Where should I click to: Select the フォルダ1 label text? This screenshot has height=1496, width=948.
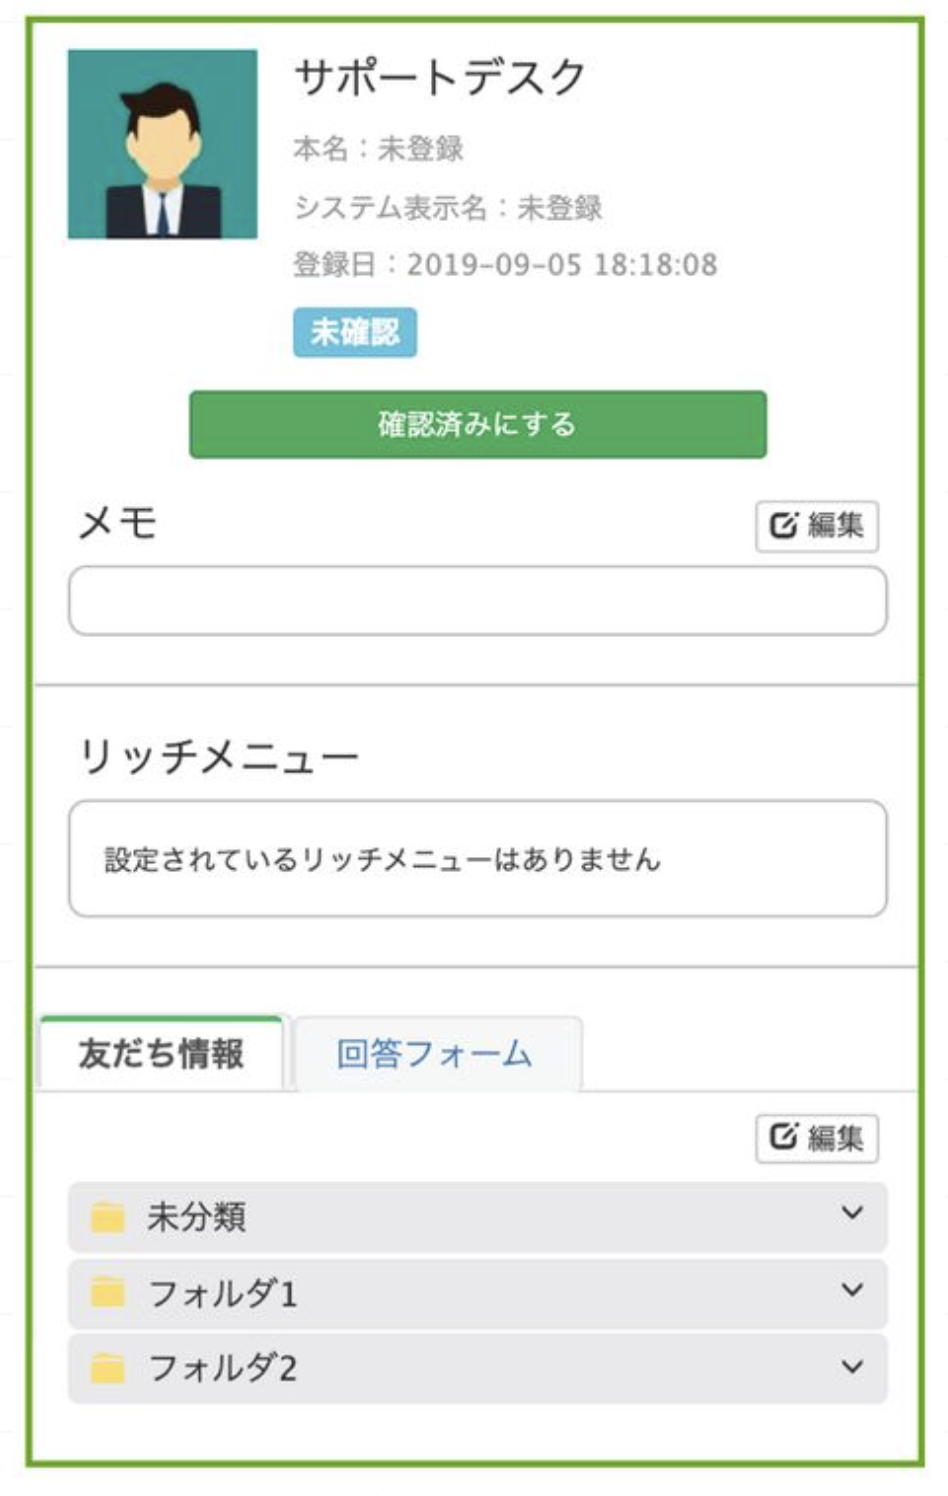pos(222,1294)
